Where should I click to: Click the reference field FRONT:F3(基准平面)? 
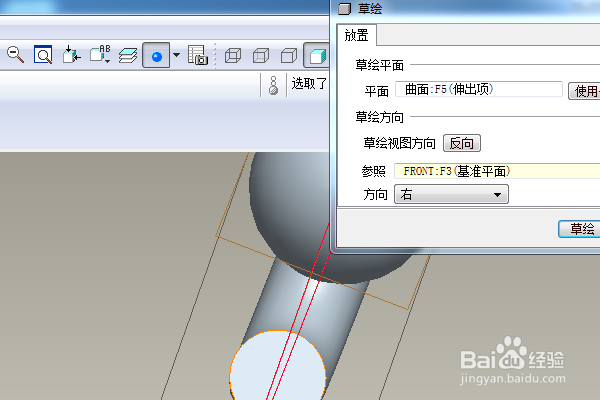497,171
